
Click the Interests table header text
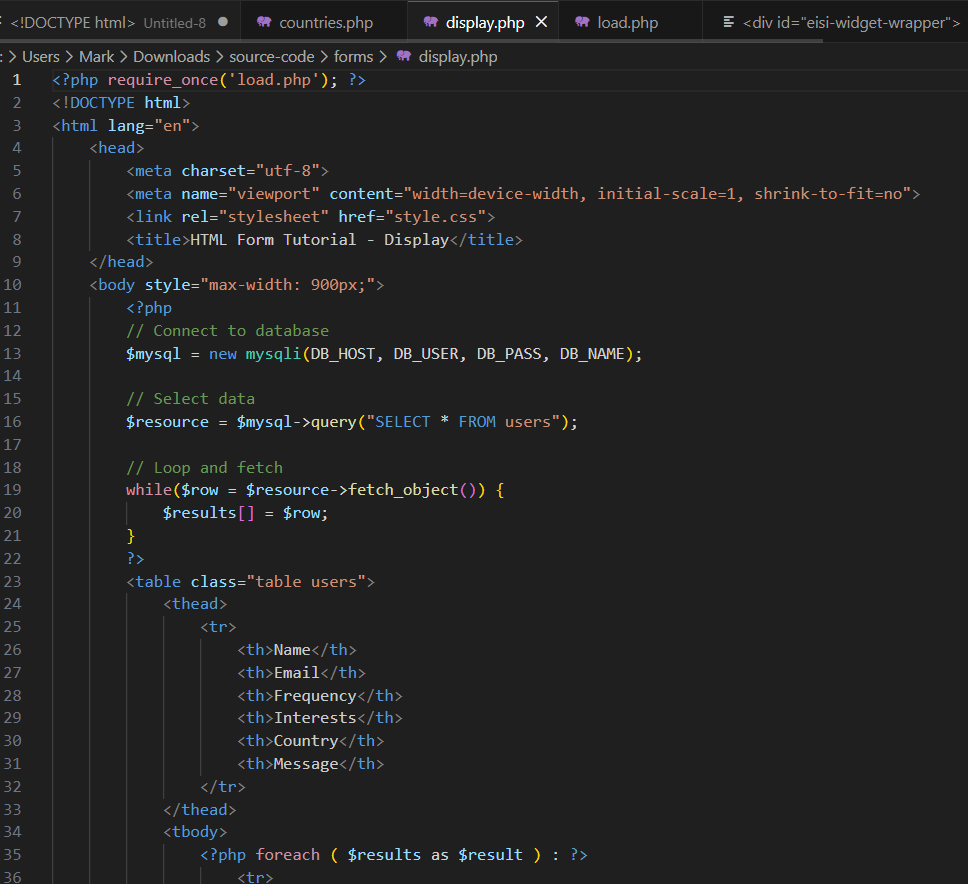tap(315, 718)
